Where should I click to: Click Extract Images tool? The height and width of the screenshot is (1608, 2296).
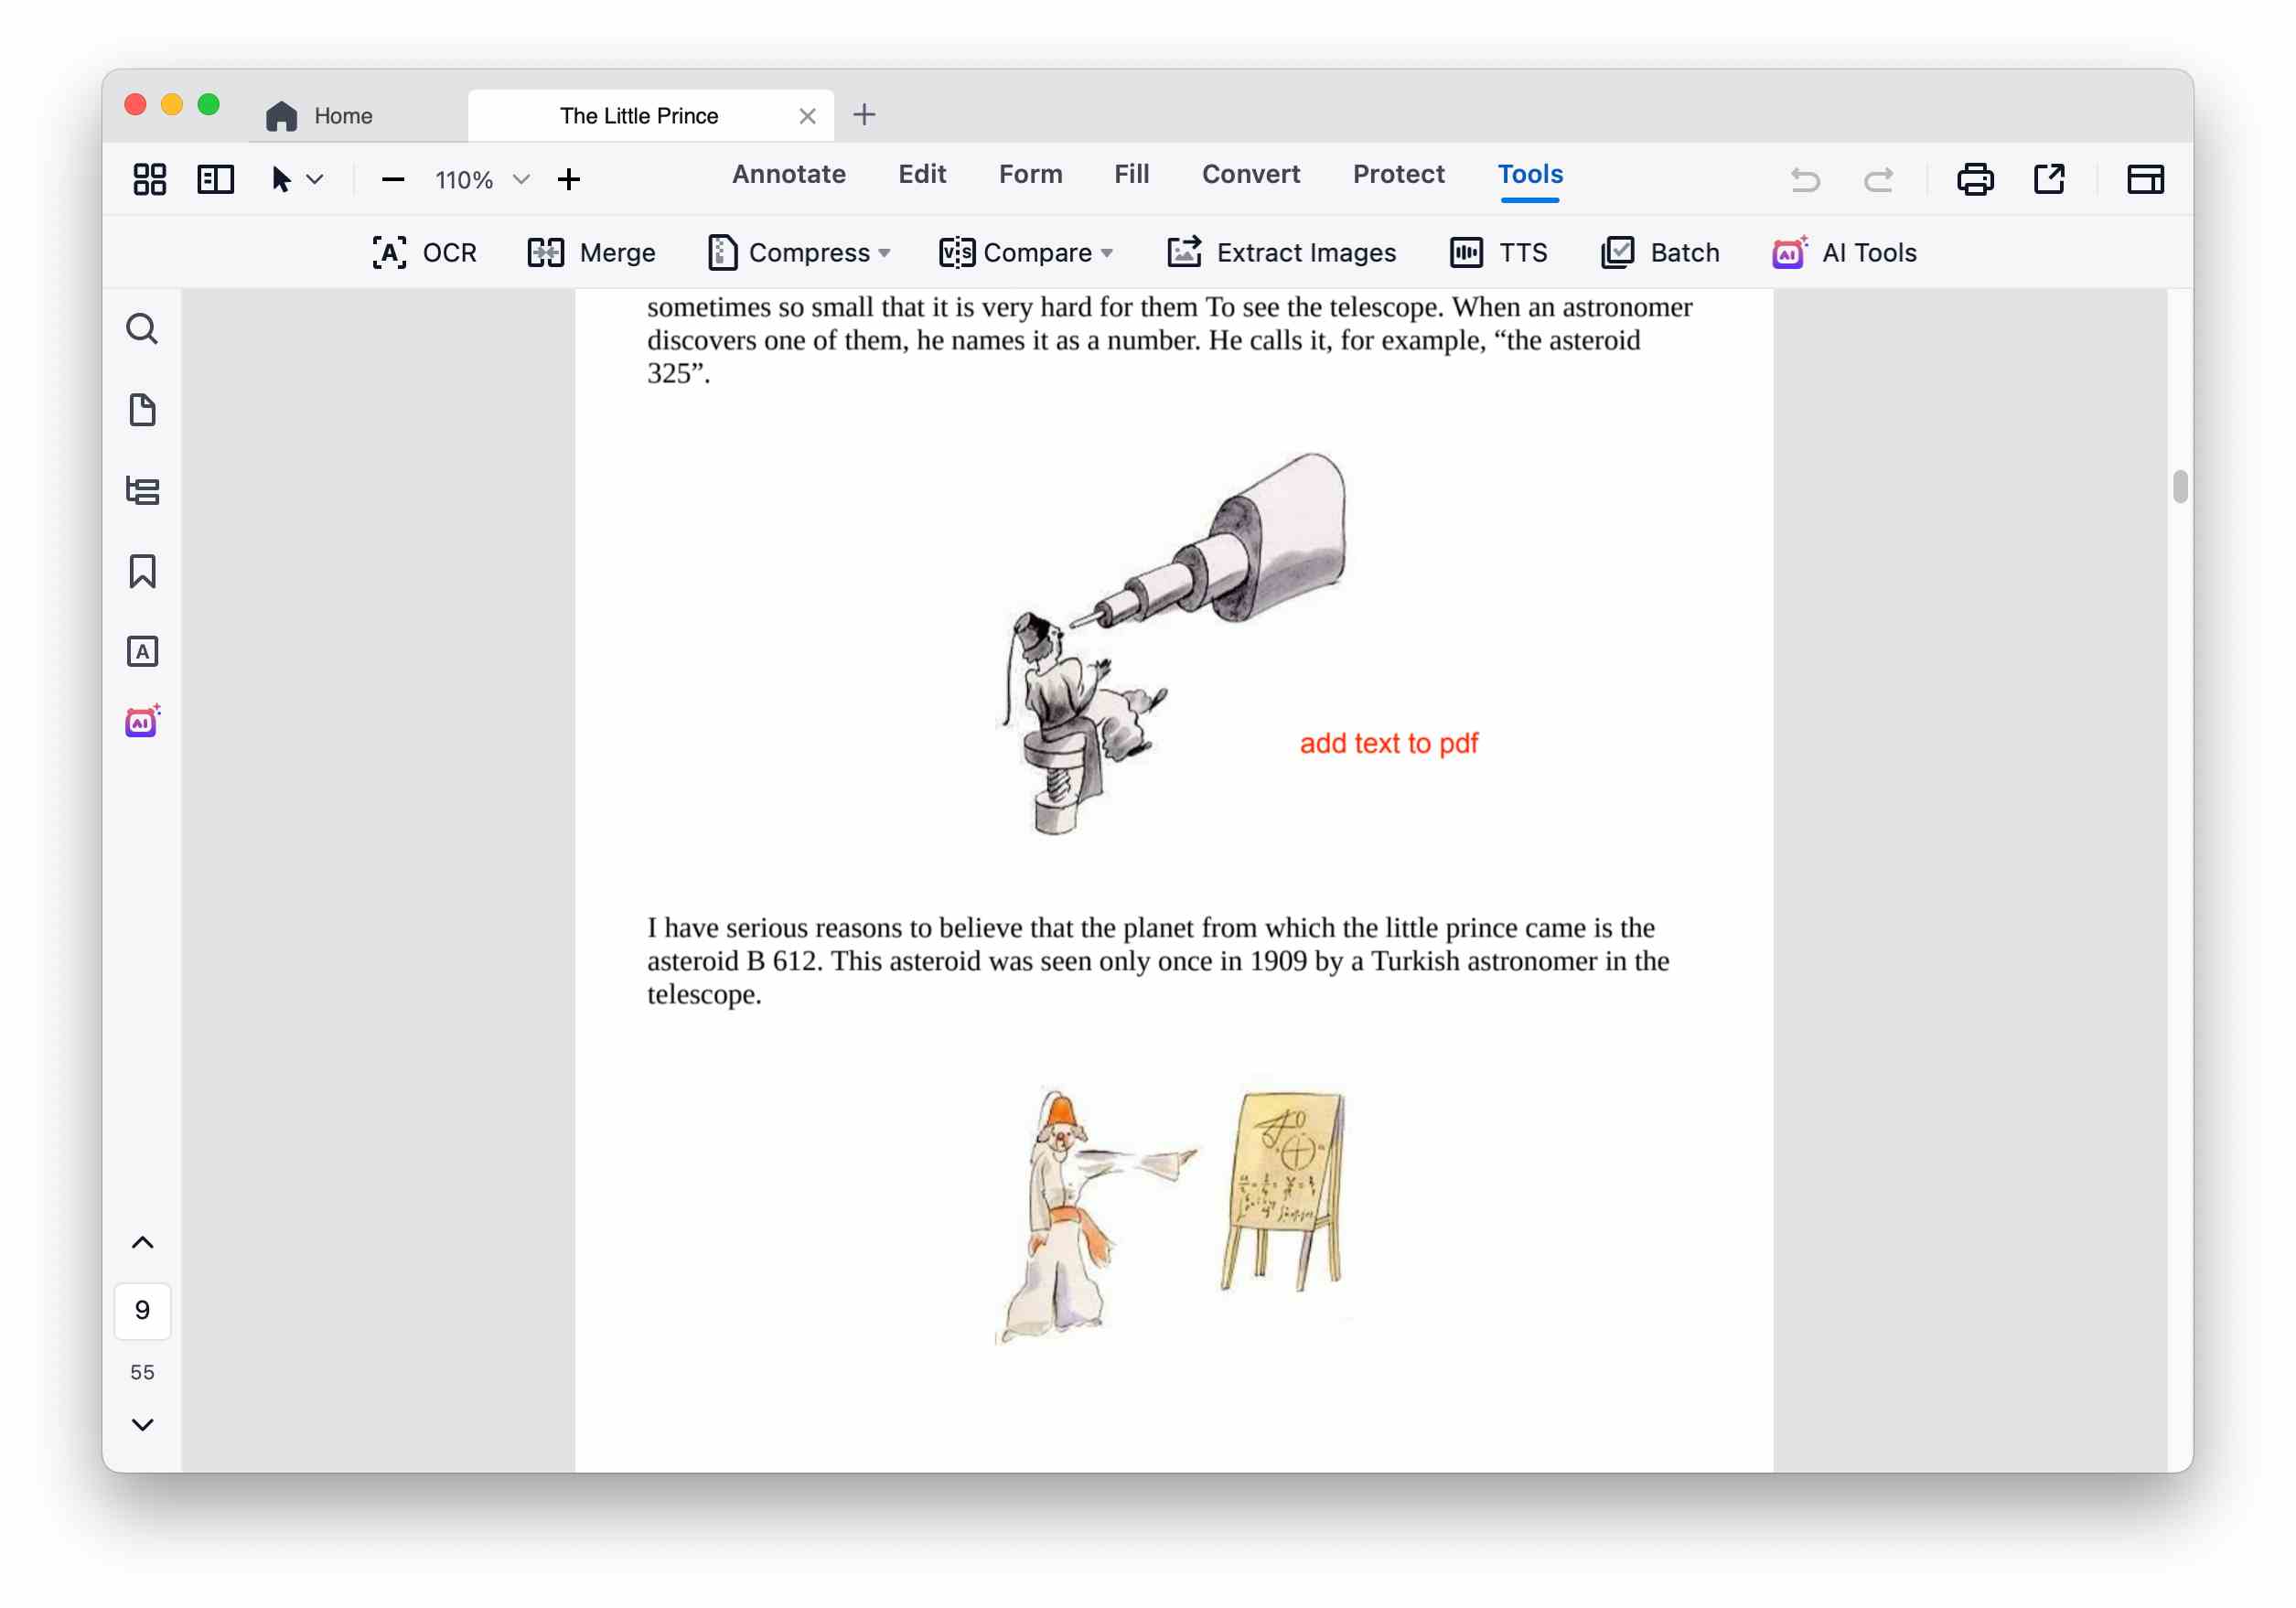[1281, 253]
